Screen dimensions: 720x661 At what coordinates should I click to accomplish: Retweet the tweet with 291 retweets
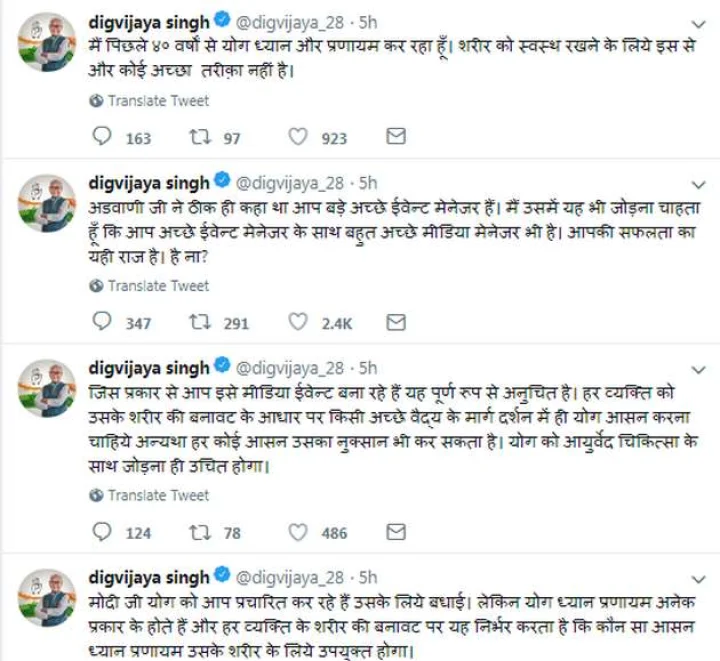197,322
